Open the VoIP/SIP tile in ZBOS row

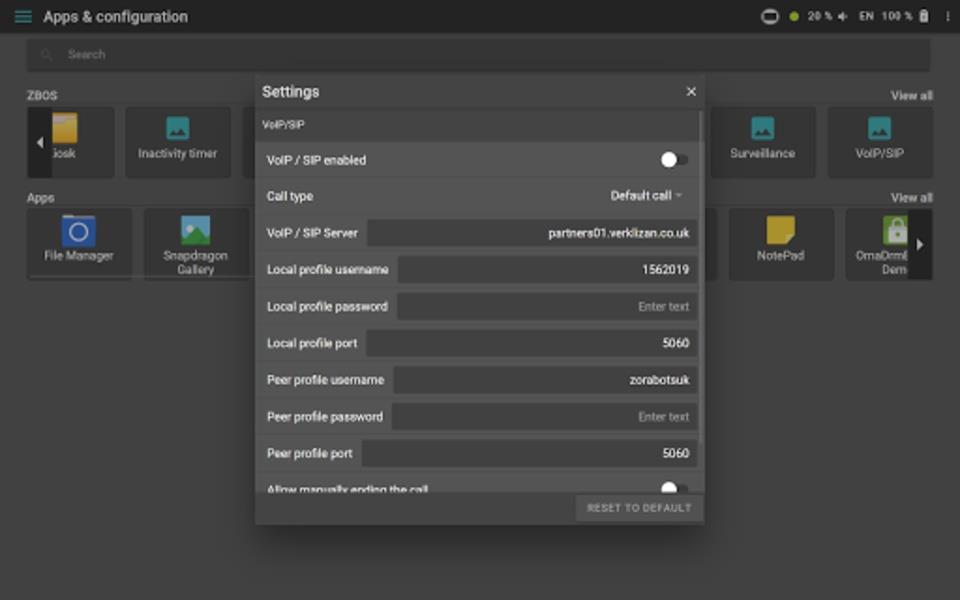pos(880,142)
